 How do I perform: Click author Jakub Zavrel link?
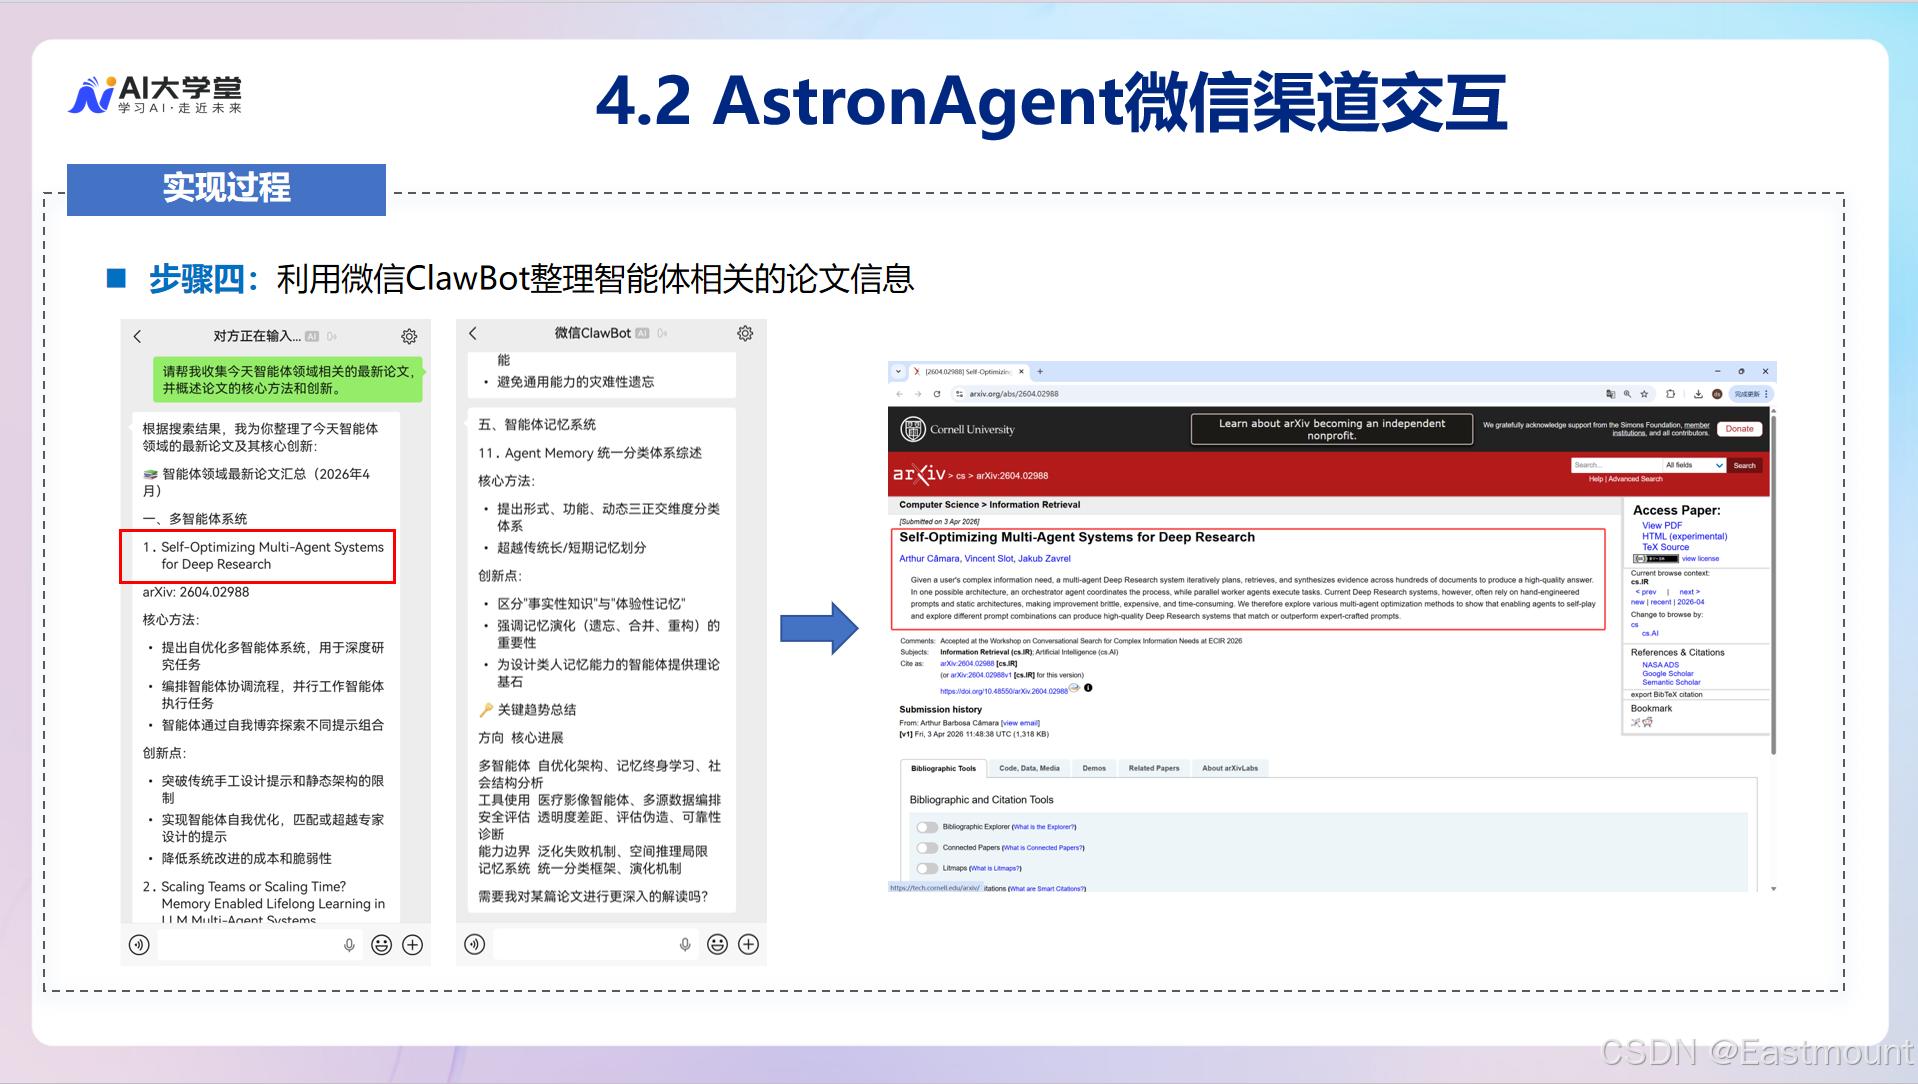[x=1044, y=559]
